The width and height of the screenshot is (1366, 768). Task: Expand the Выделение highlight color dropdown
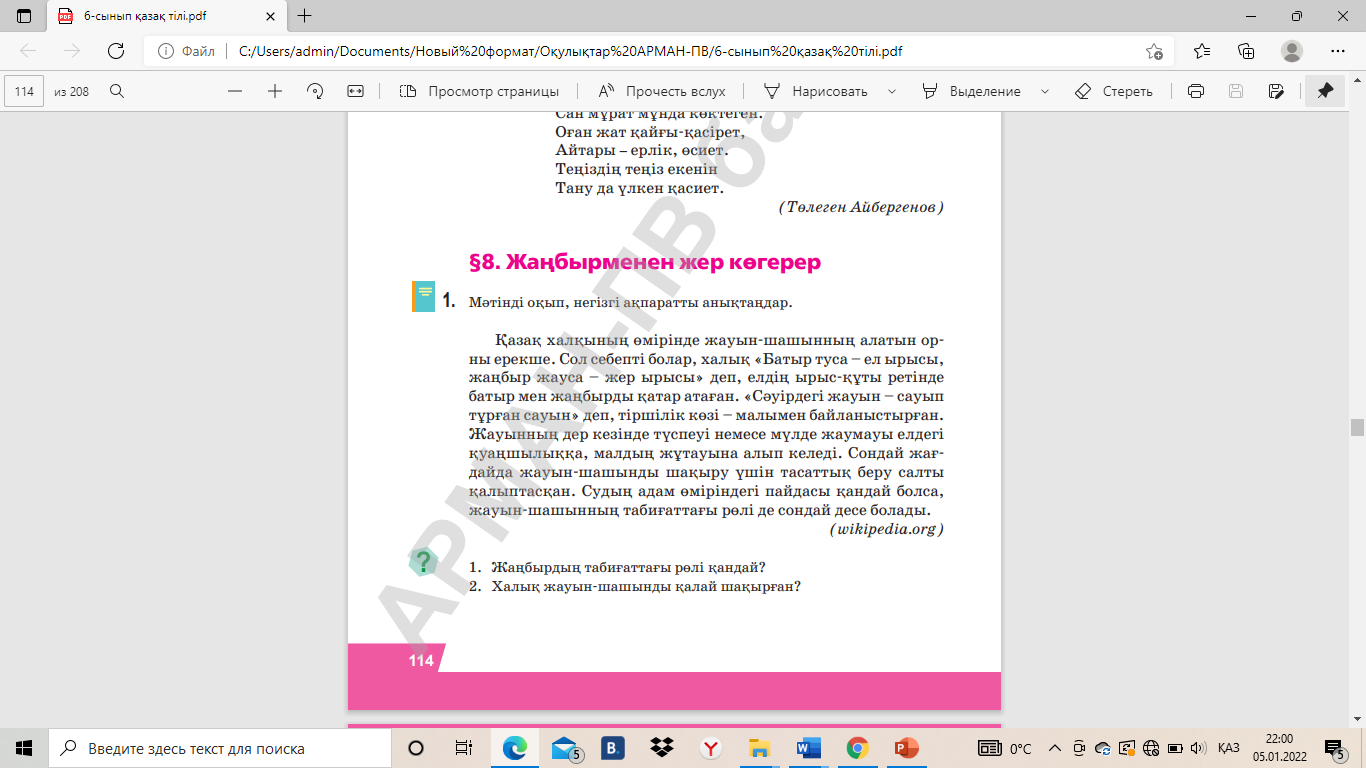click(x=1045, y=91)
